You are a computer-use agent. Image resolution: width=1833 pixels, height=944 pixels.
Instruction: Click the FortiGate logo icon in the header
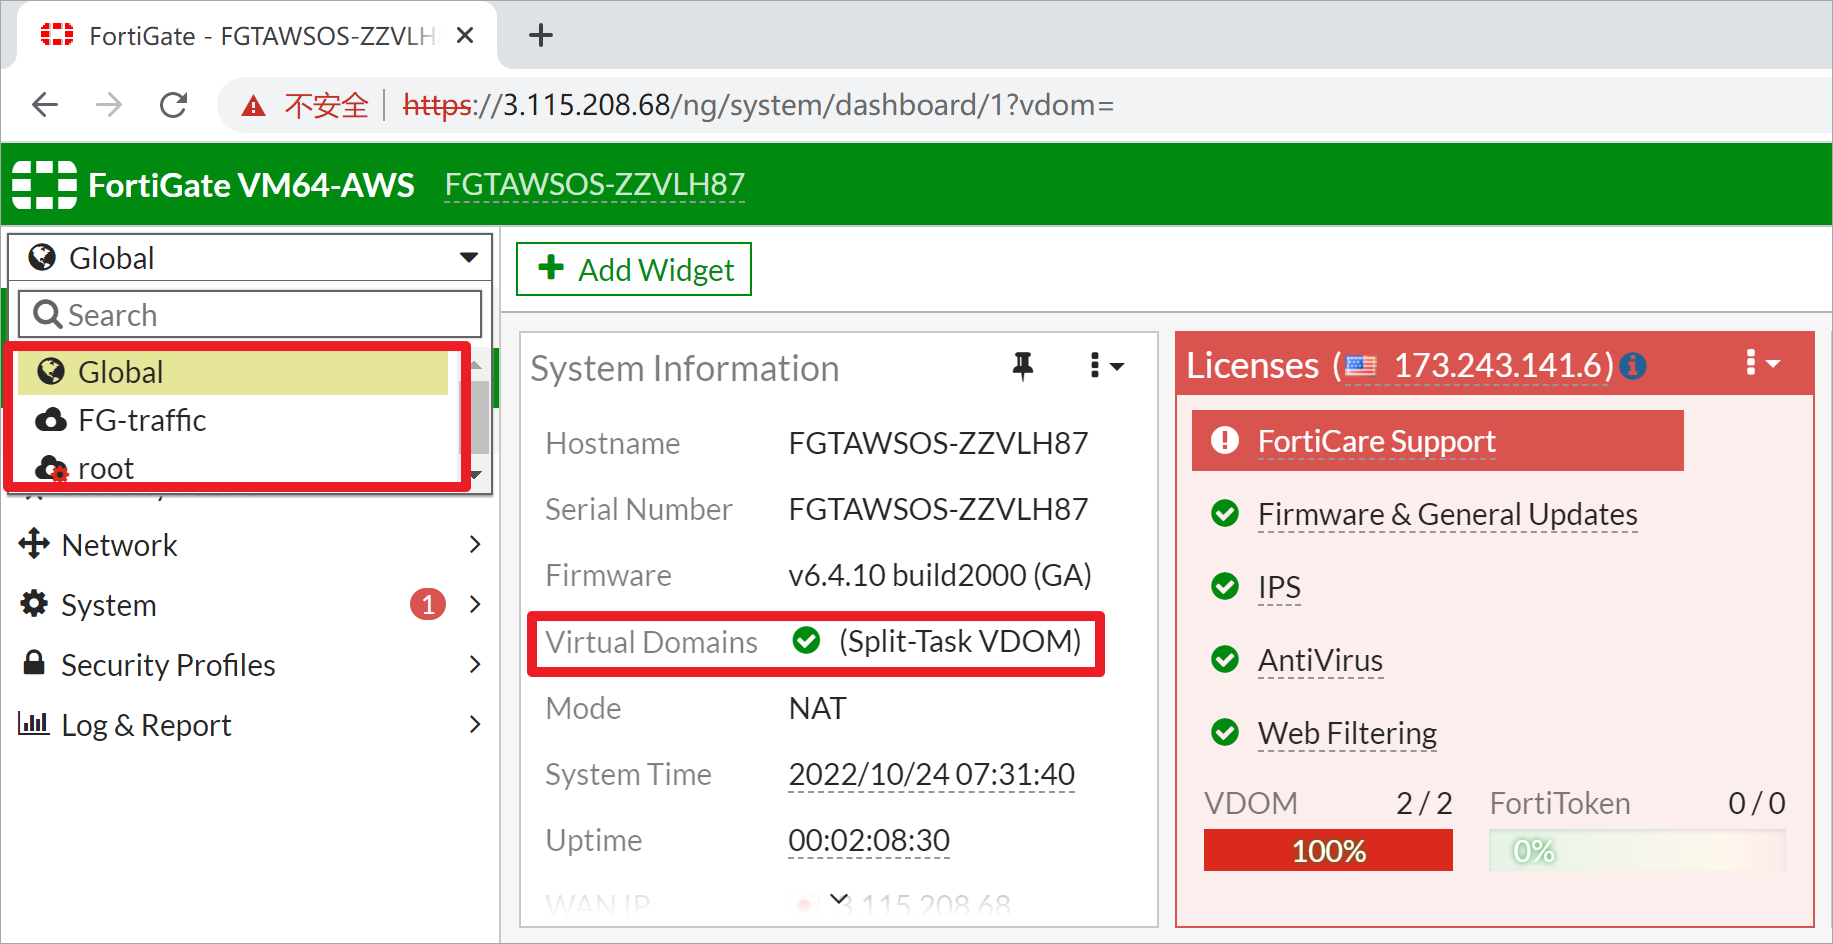point(44,185)
